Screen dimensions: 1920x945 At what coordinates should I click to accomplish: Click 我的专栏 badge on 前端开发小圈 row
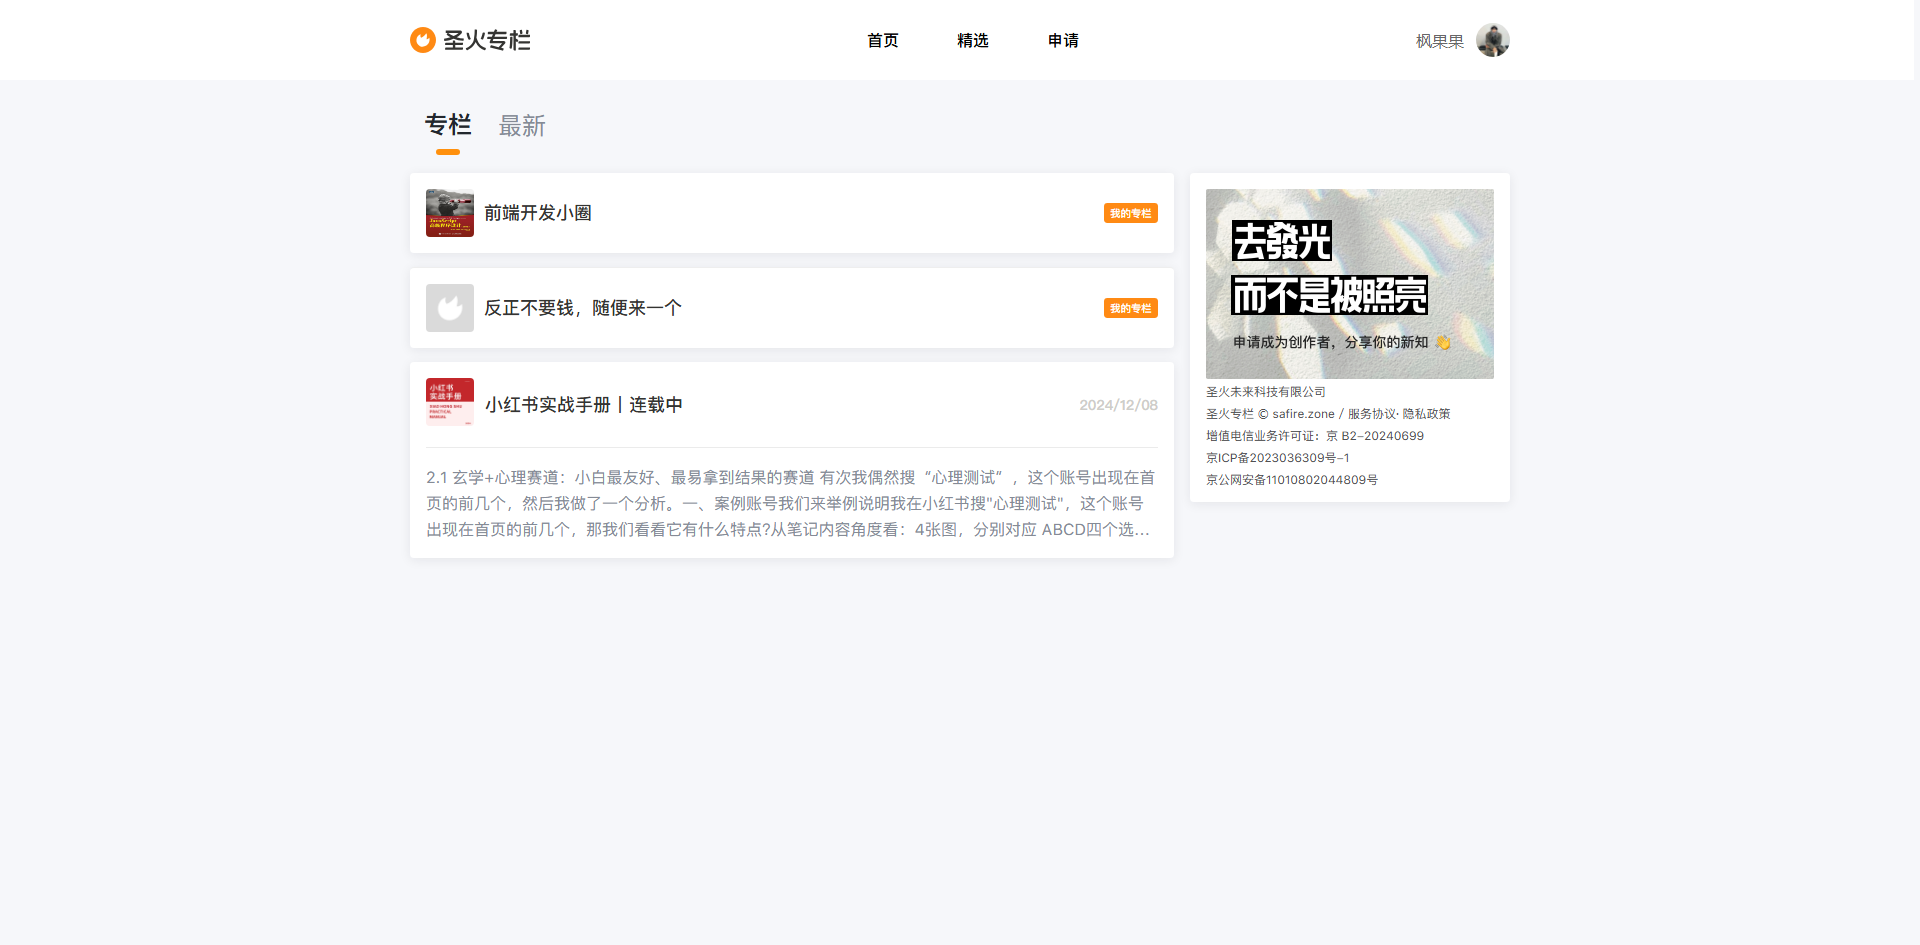coord(1130,214)
